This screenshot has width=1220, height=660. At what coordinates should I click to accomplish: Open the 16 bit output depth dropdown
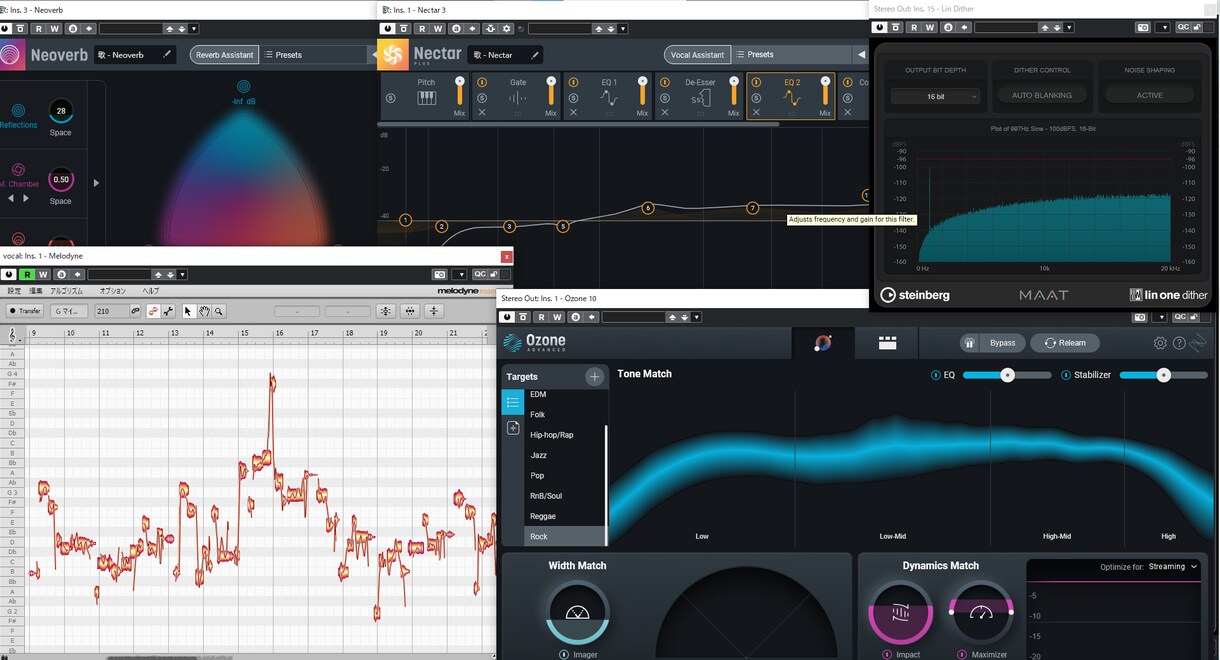[x=935, y=96]
